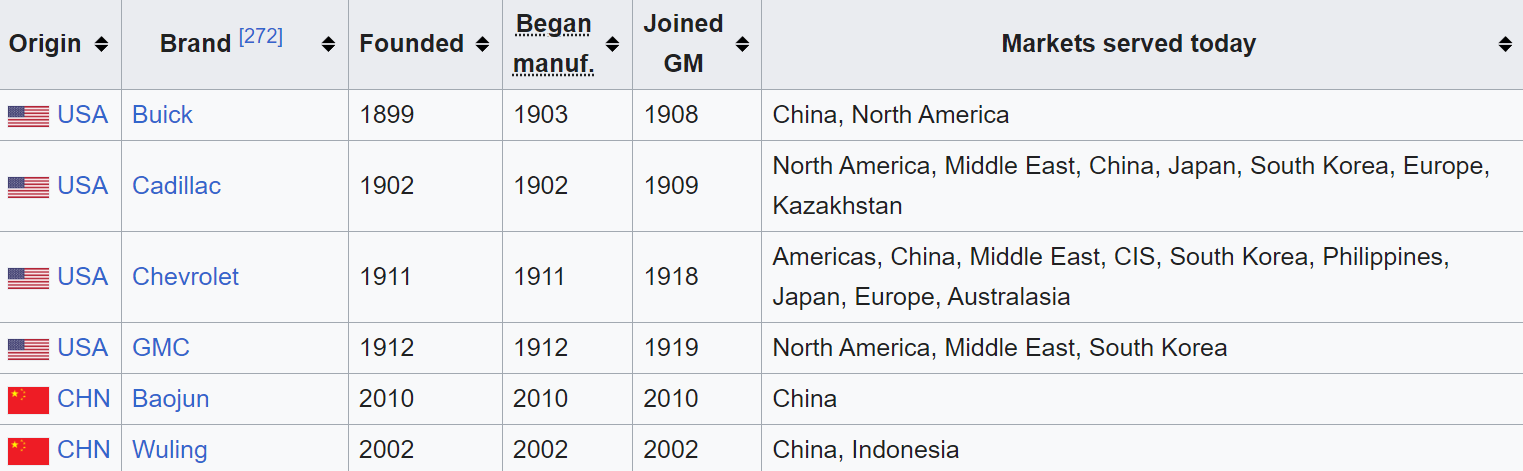Sort by Markets served today arrows
This screenshot has width=1523, height=471.
pyautogui.click(x=1505, y=44)
